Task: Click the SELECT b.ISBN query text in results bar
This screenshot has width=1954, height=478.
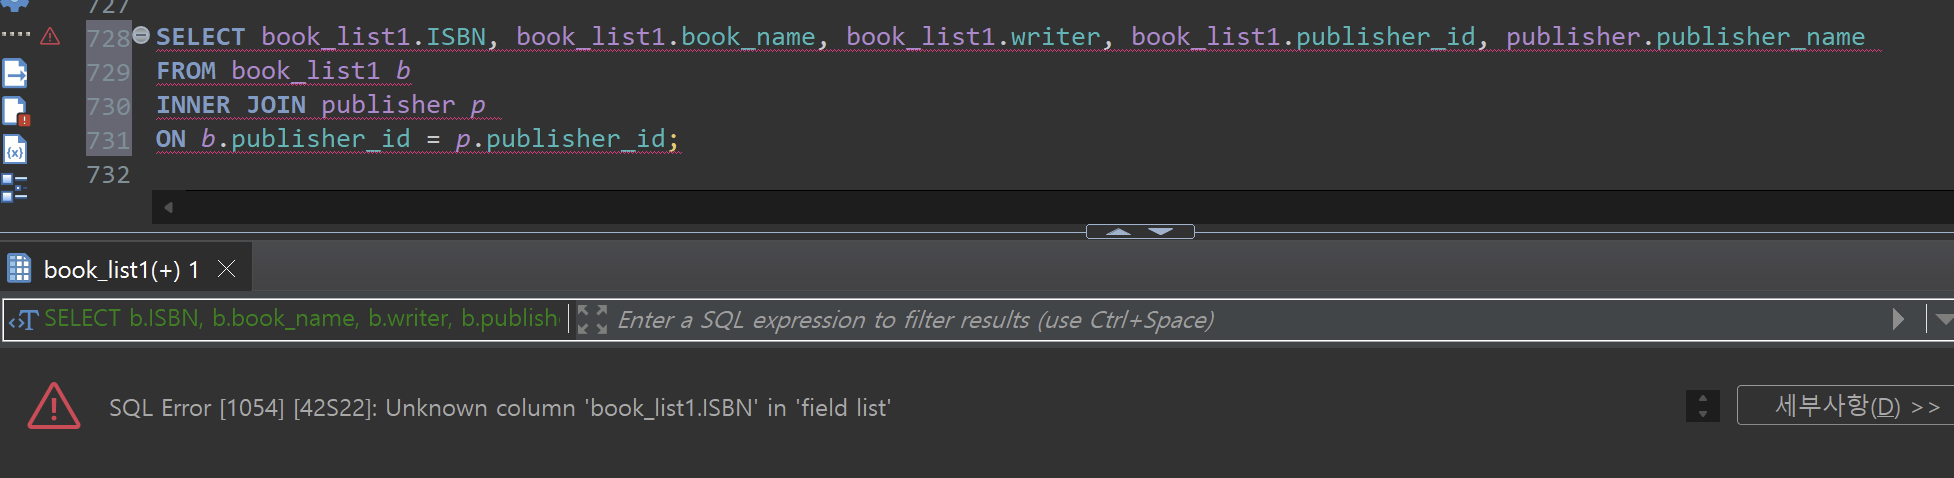Action: [301, 319]
